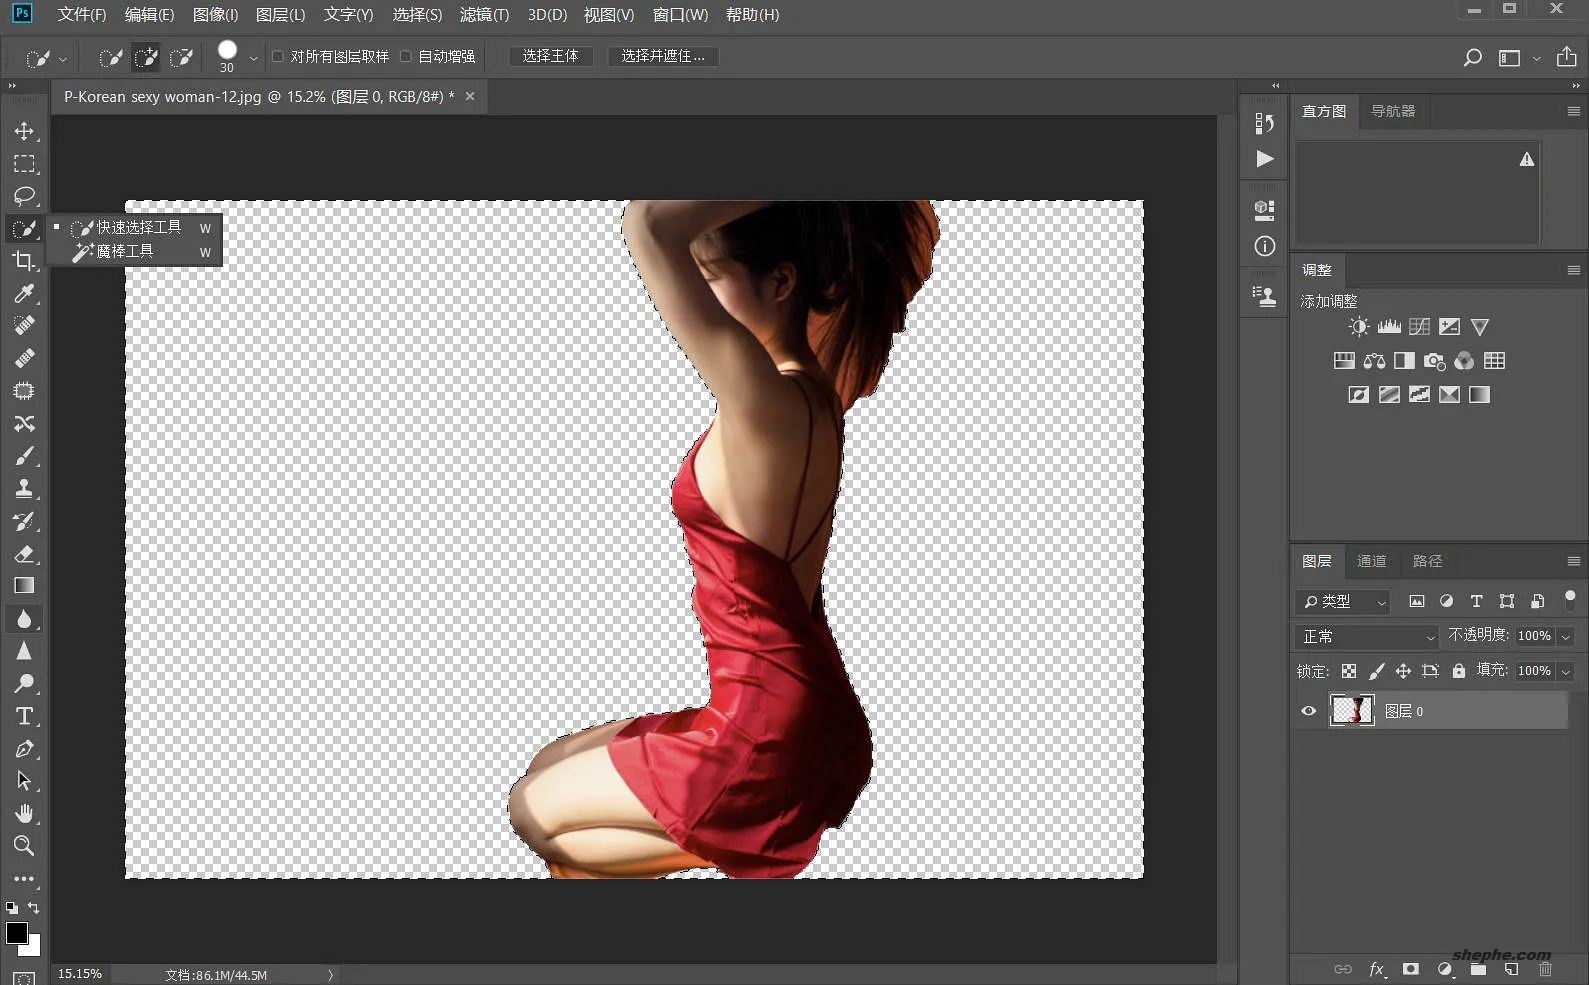Add a Curves adjustment
Screen dimensions: 1589x985
pos(1419,326)
